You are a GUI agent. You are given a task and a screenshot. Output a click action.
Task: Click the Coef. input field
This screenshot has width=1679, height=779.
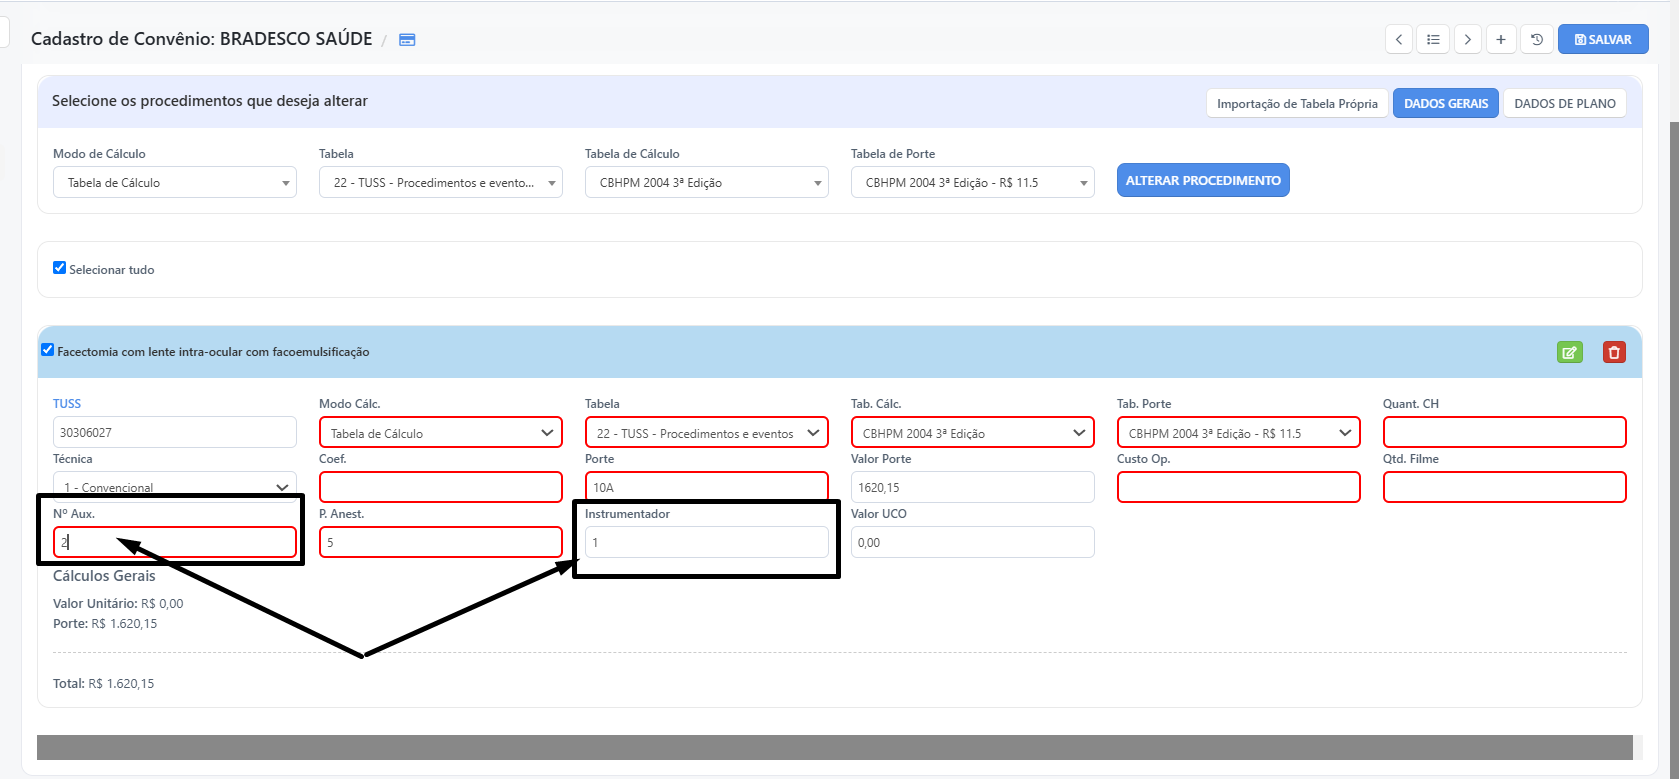click(441, 487)
